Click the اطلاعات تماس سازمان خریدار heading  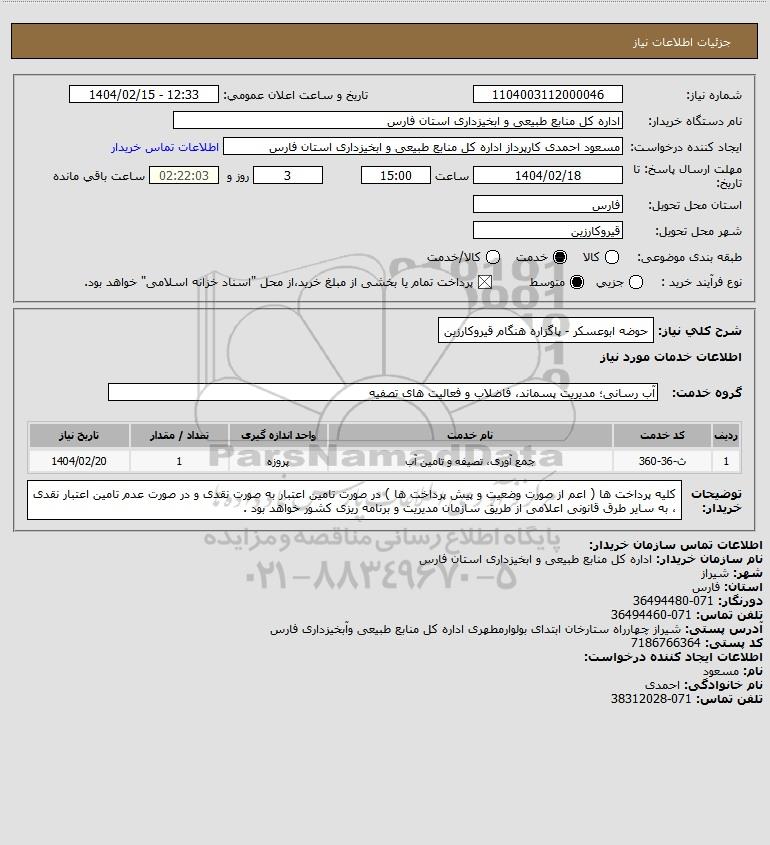(676, 545)
